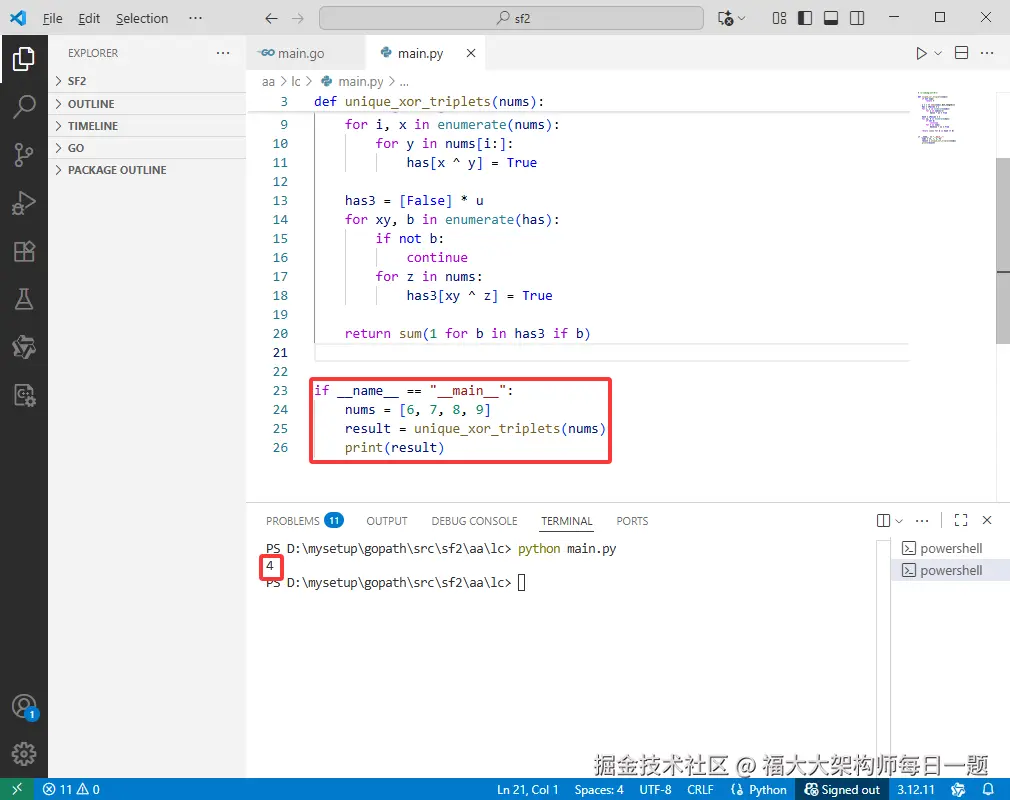This screenshot has width=1010, height=800.
Task: Change indentation via Spaces: 4
Action: tap(599, 789)
